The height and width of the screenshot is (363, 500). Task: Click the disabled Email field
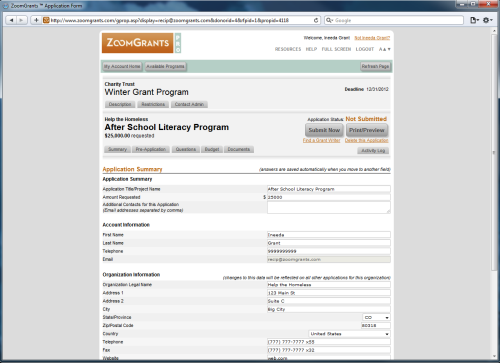pyautogui.click(x=329, y=259)
